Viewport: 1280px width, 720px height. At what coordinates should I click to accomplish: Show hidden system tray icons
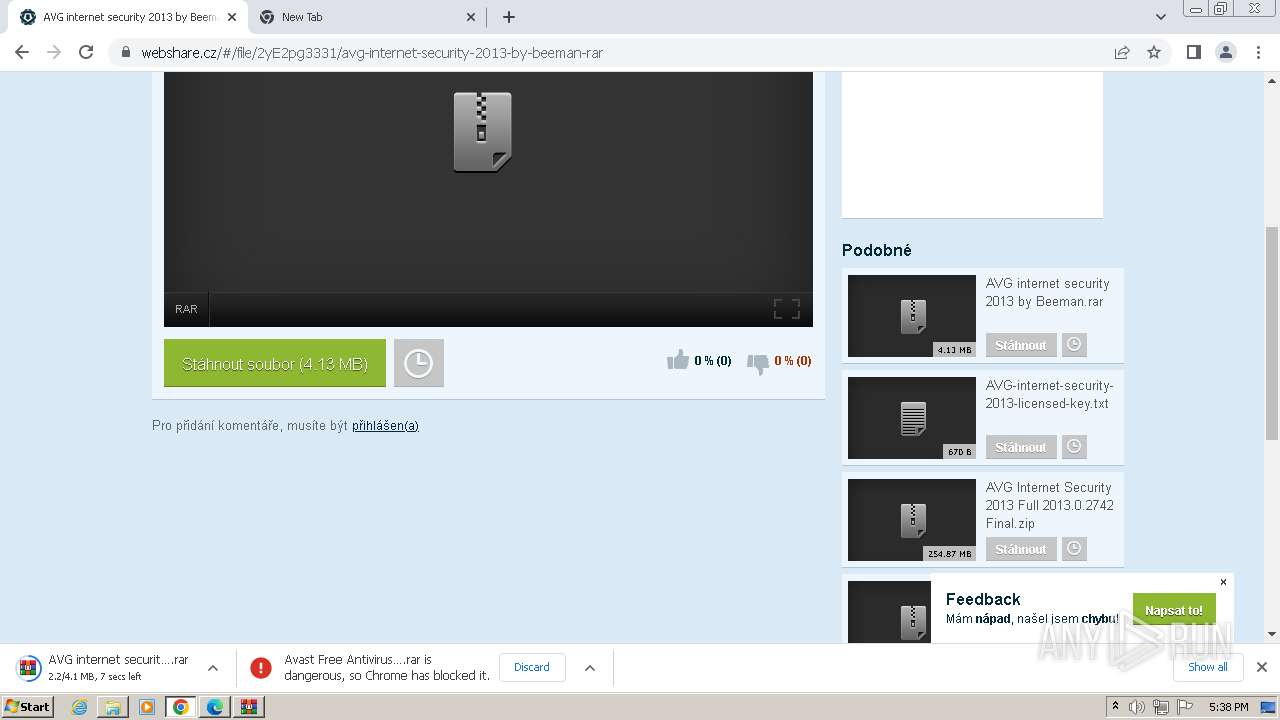pyautogui.click(x=1115, y=707)
